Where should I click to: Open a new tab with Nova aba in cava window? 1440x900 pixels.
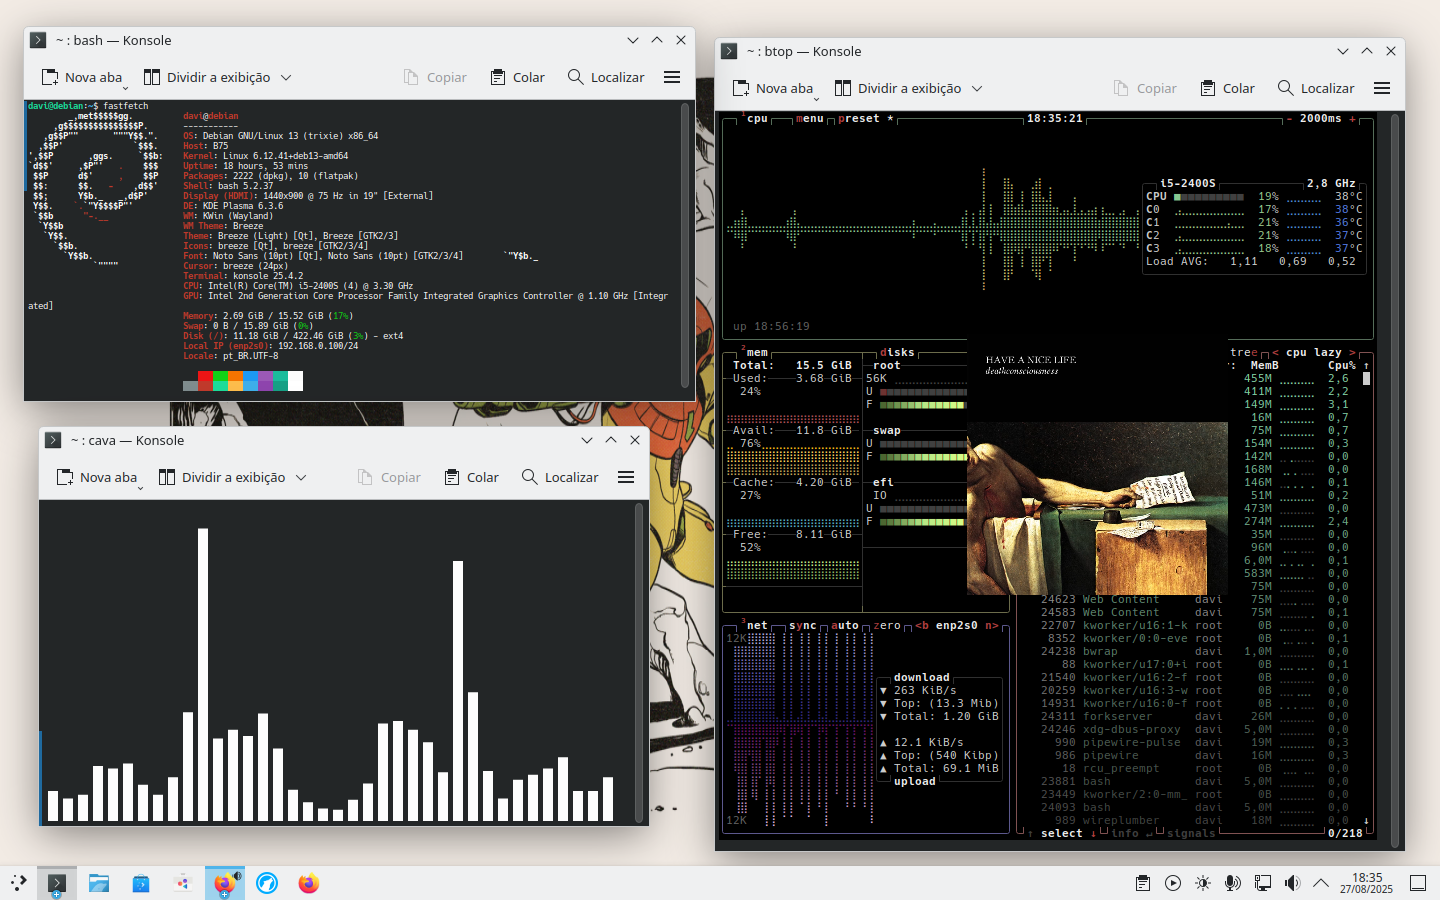(x=98, y=477)
